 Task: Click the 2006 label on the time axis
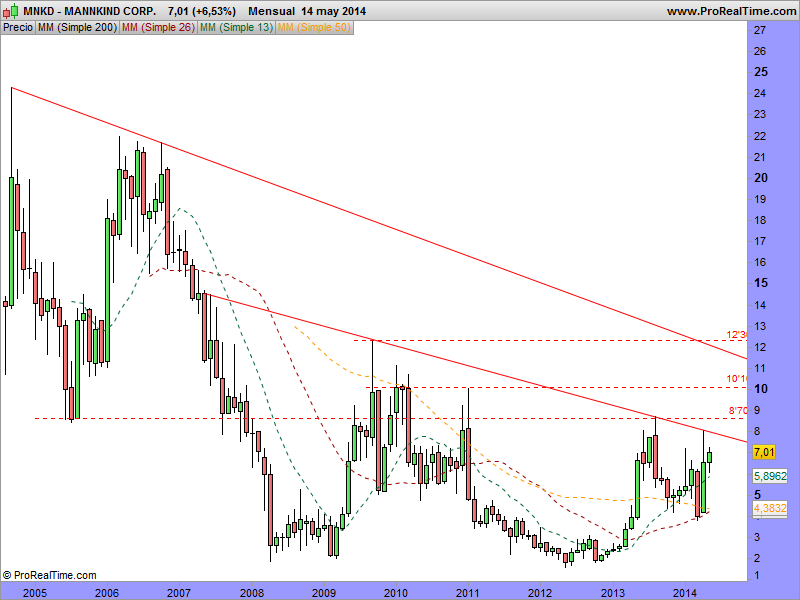tap(107, 592)
